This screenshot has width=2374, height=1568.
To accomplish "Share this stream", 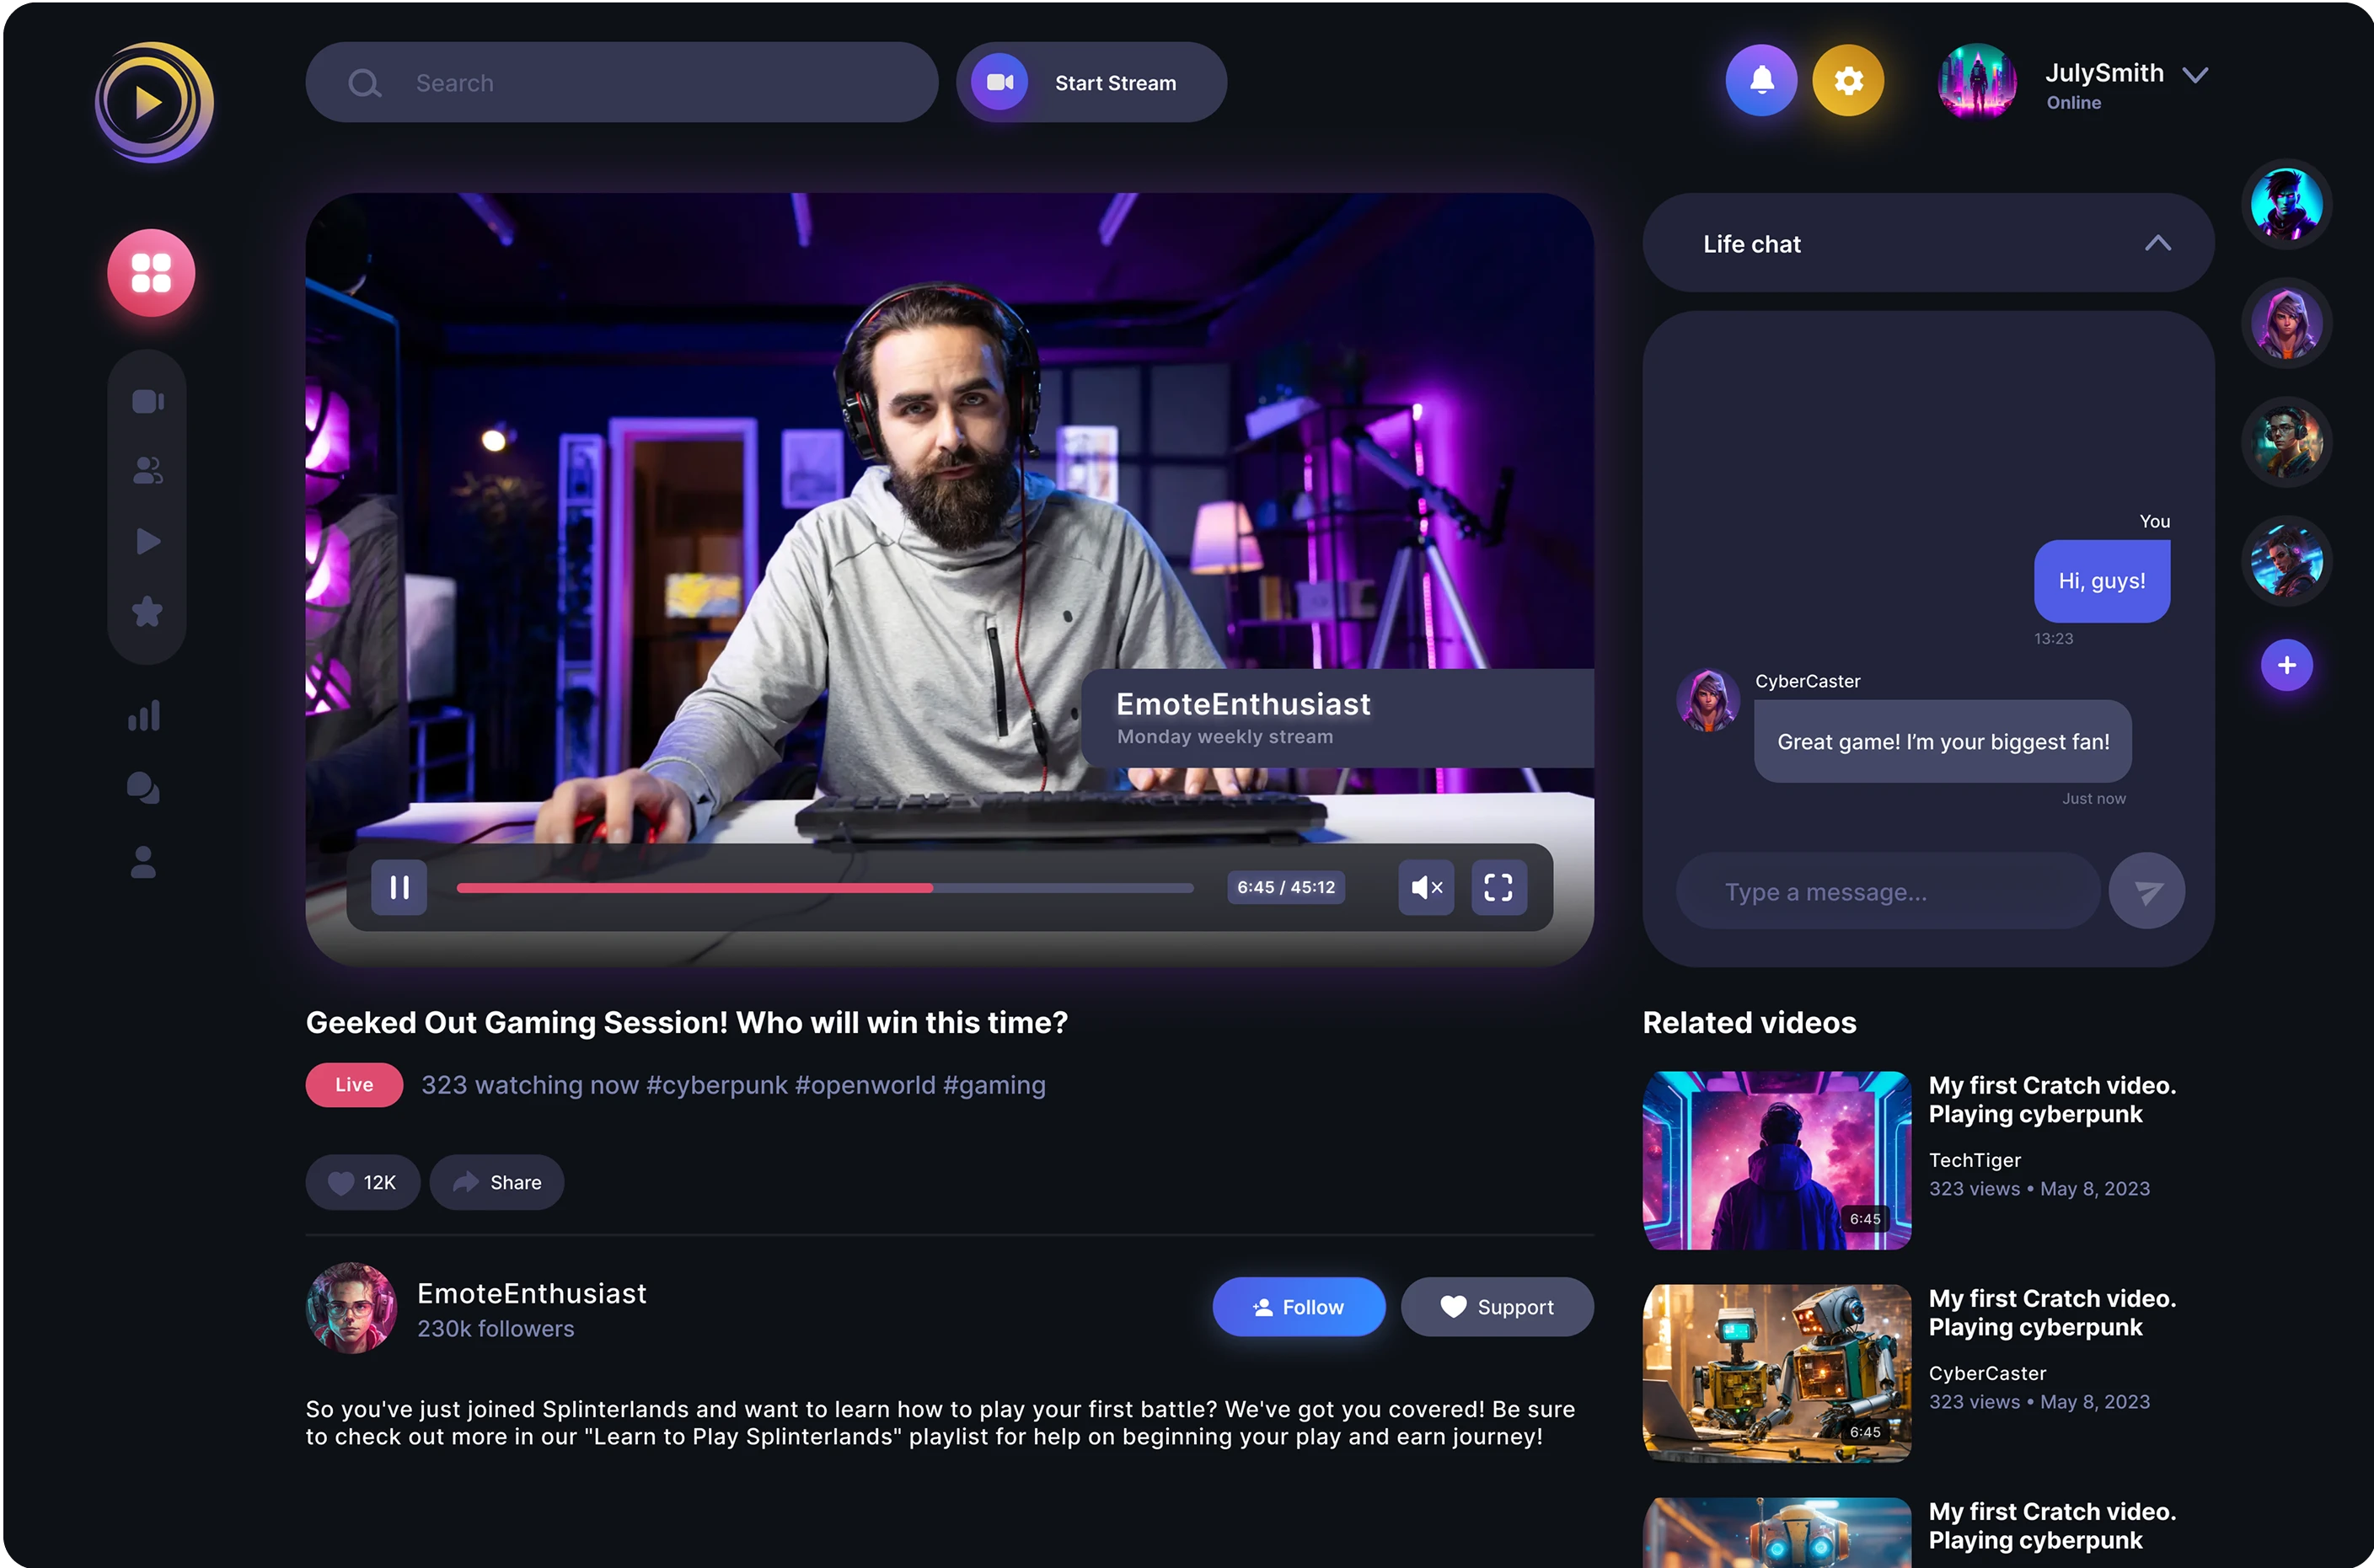I will pyautogui.click(x=496, y=1182).
